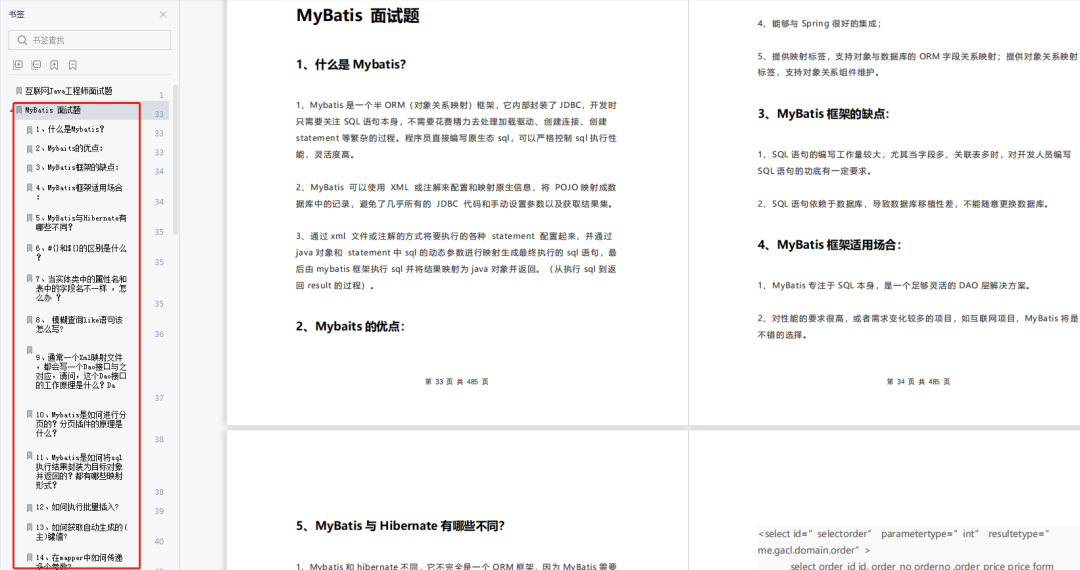Go to bookmark 8、模糊查询like语句该怎么写
Screen dimensions: 1080x570
pyautogui.click(x=79, y=324)
